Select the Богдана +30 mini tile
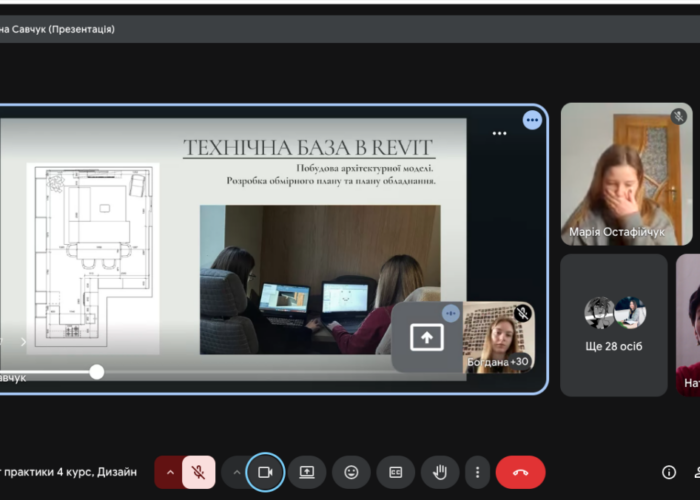 (500, 338)
